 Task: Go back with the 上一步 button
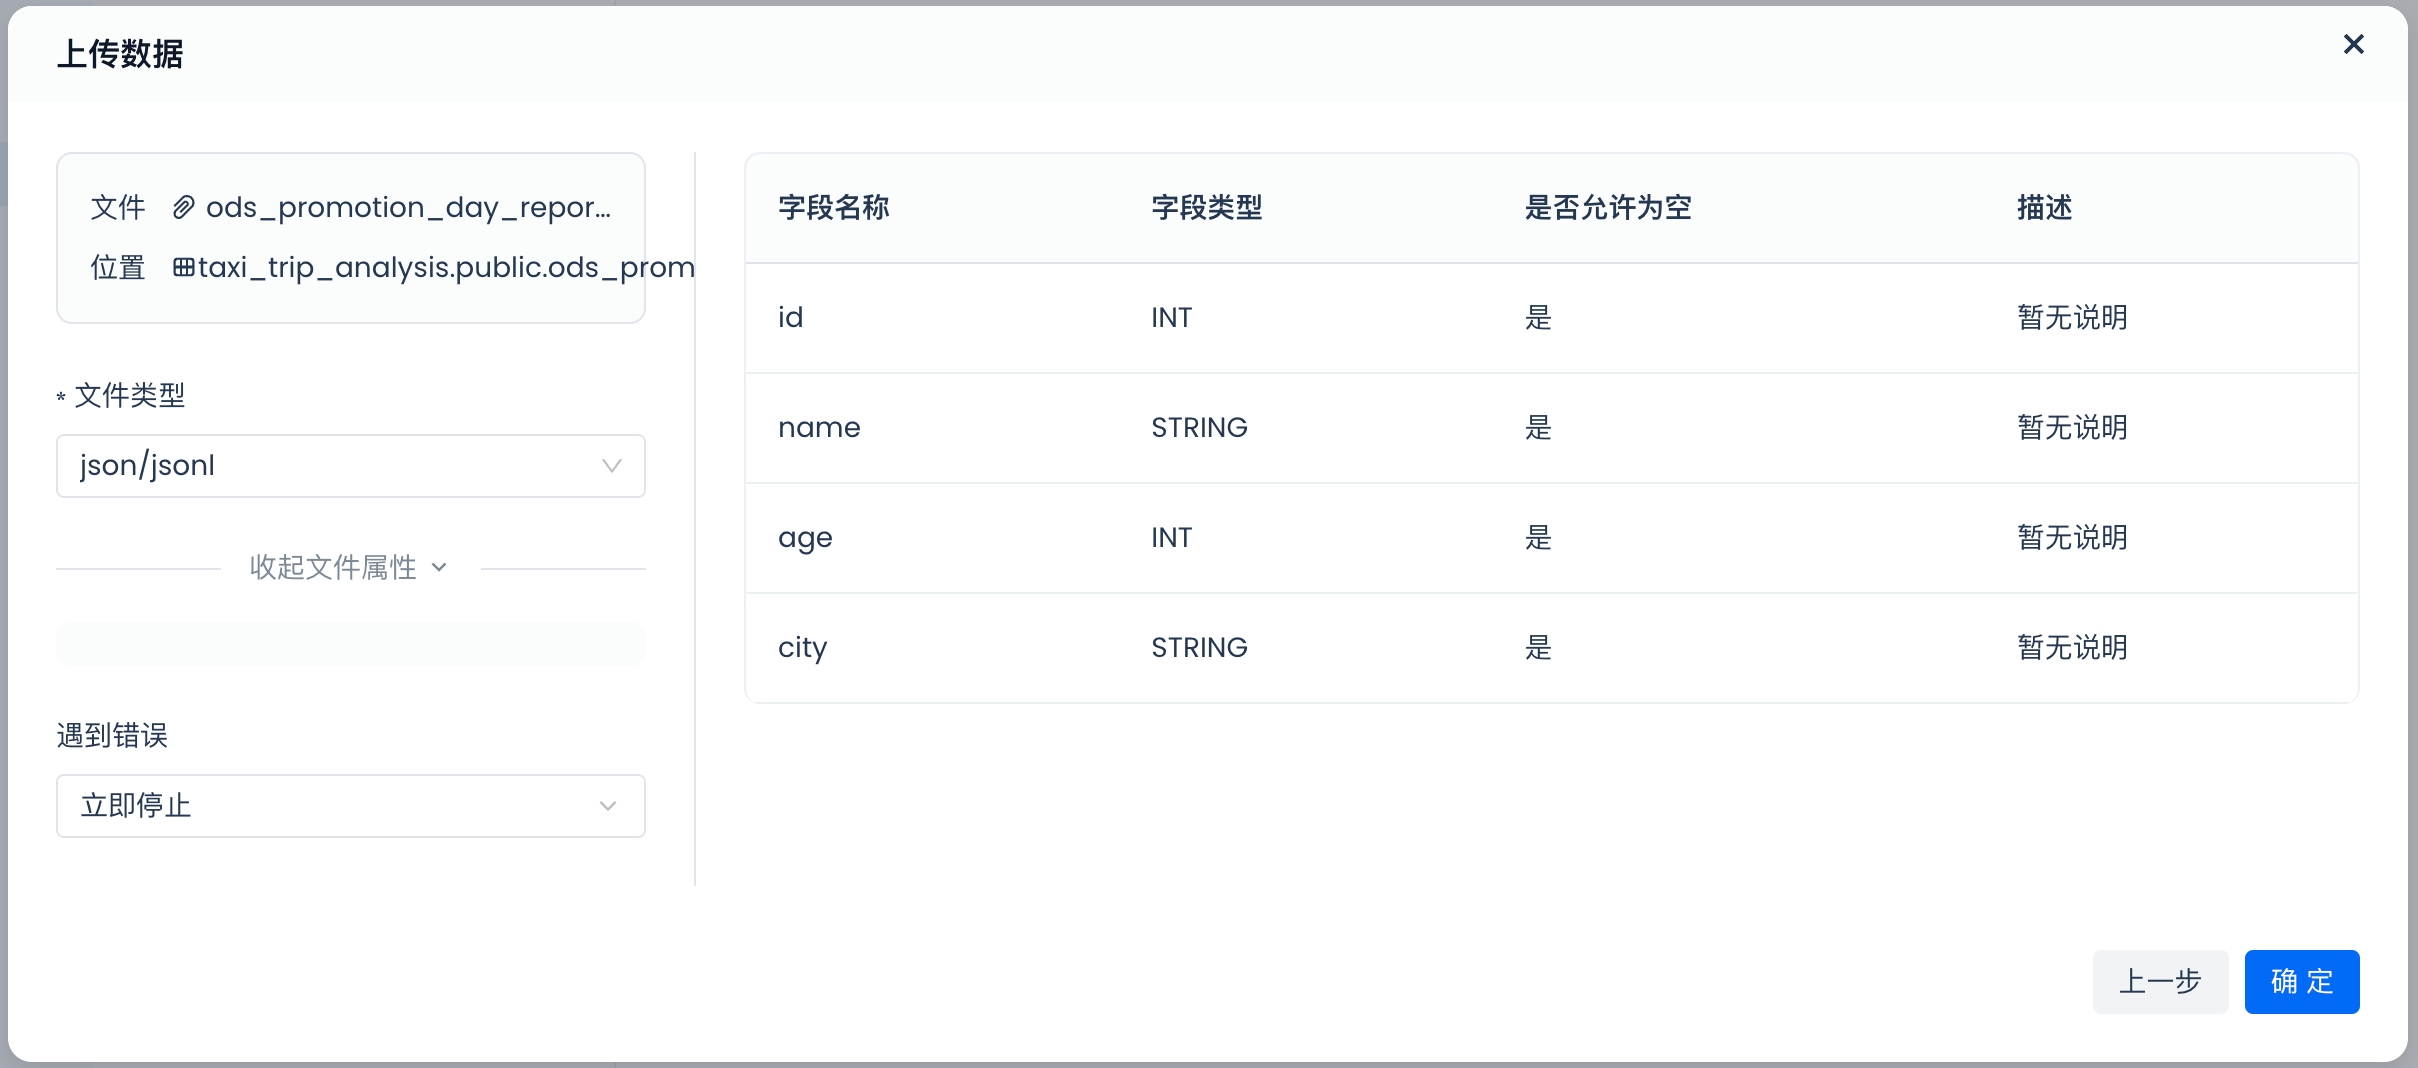click(x=2160, y=981)
